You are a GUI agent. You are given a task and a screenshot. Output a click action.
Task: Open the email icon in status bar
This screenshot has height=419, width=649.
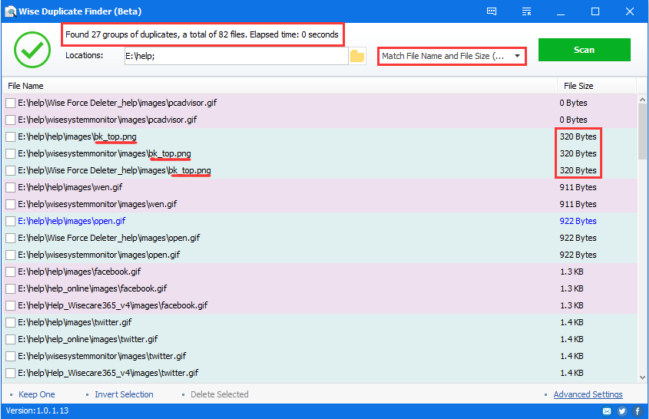[x=606, y=411]
